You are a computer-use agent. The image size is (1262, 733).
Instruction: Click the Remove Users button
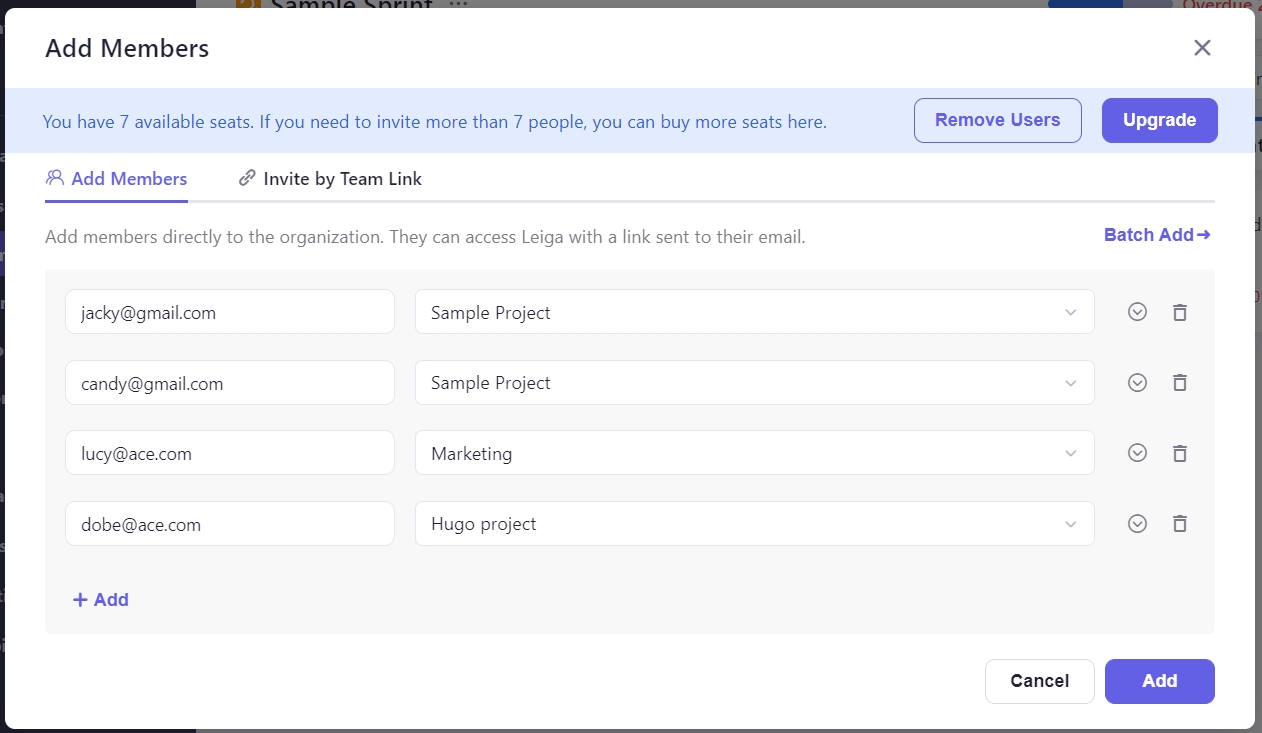tap(997, 120)
